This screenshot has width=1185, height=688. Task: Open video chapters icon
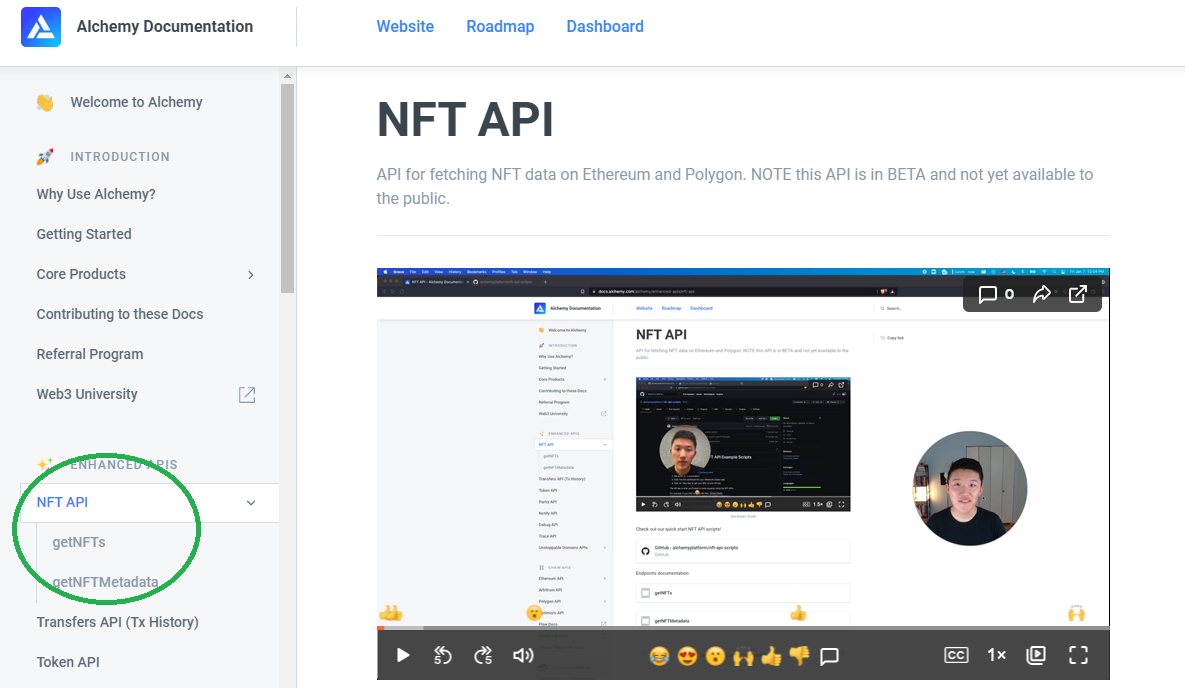[x=1036, y=655]
